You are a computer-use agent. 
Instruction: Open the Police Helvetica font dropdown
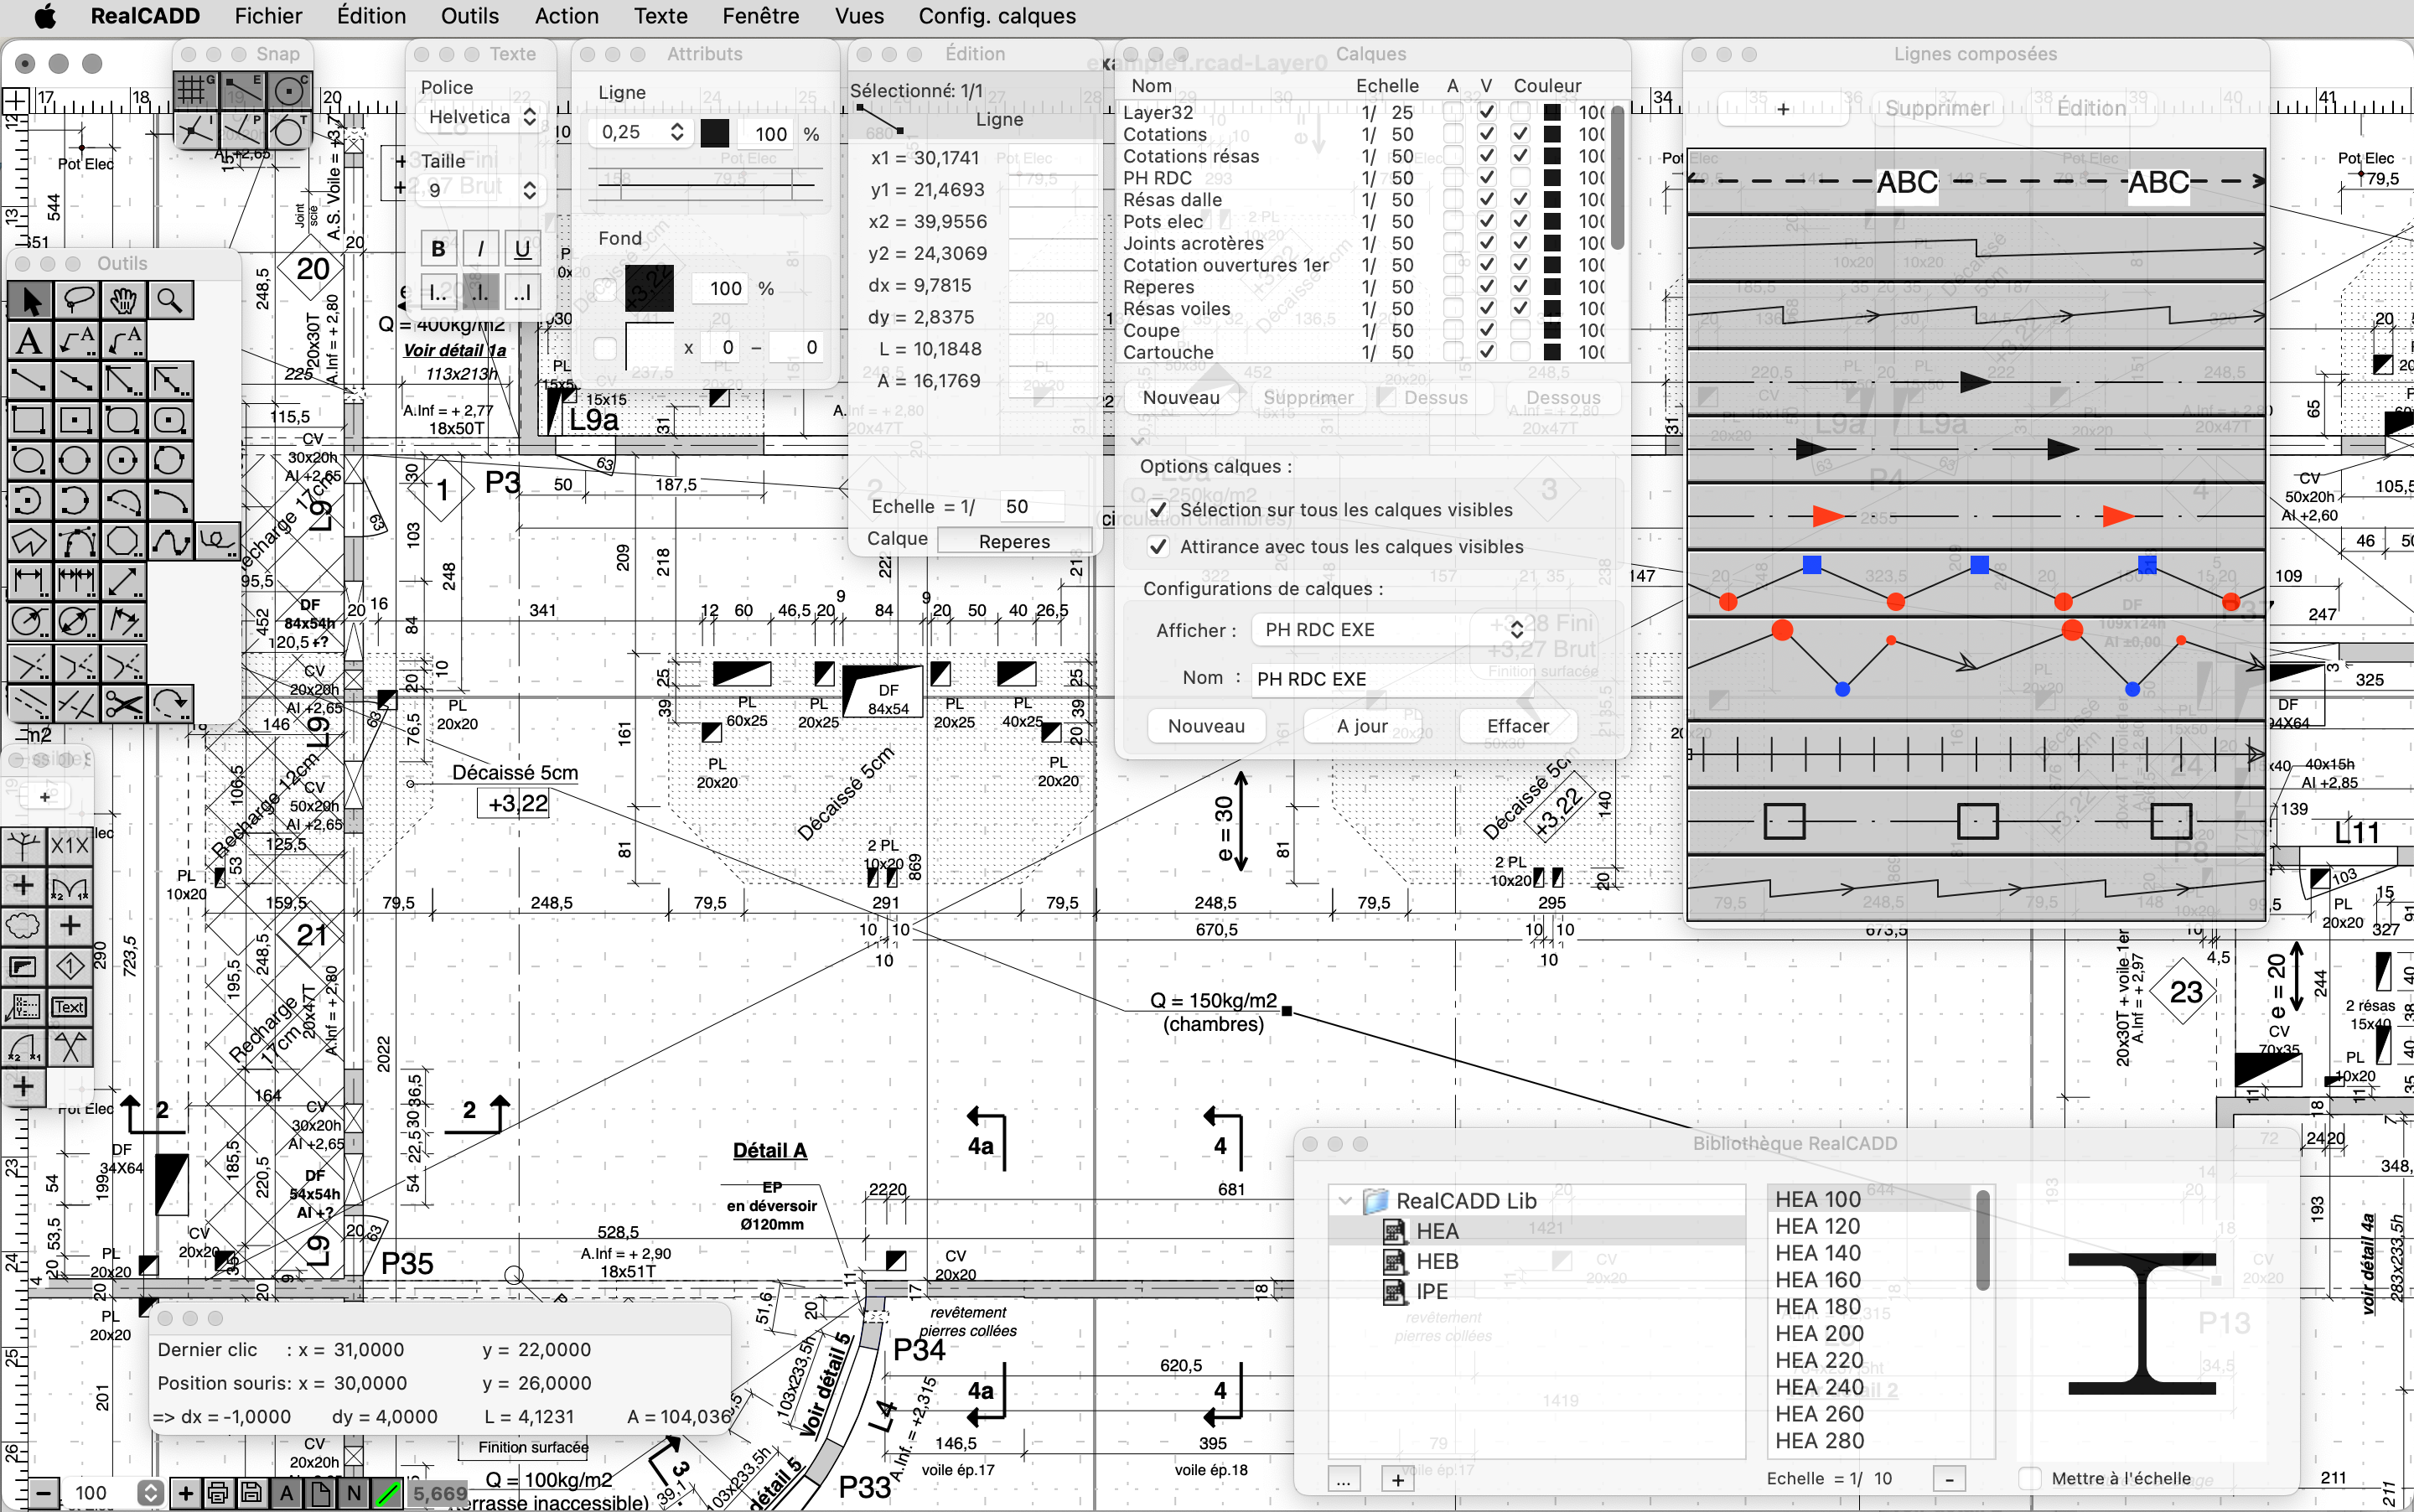tap(481, 117)
